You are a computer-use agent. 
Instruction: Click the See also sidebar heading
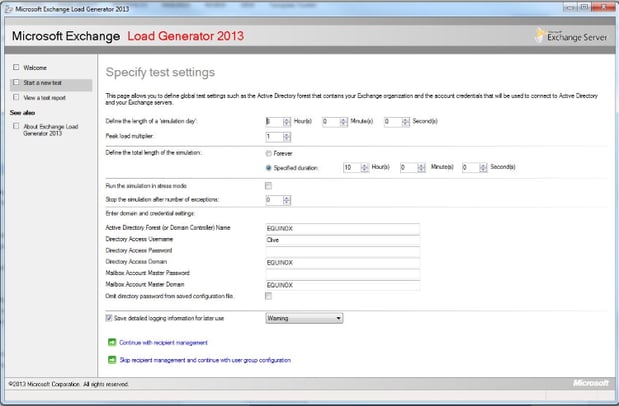click(23, 113)
